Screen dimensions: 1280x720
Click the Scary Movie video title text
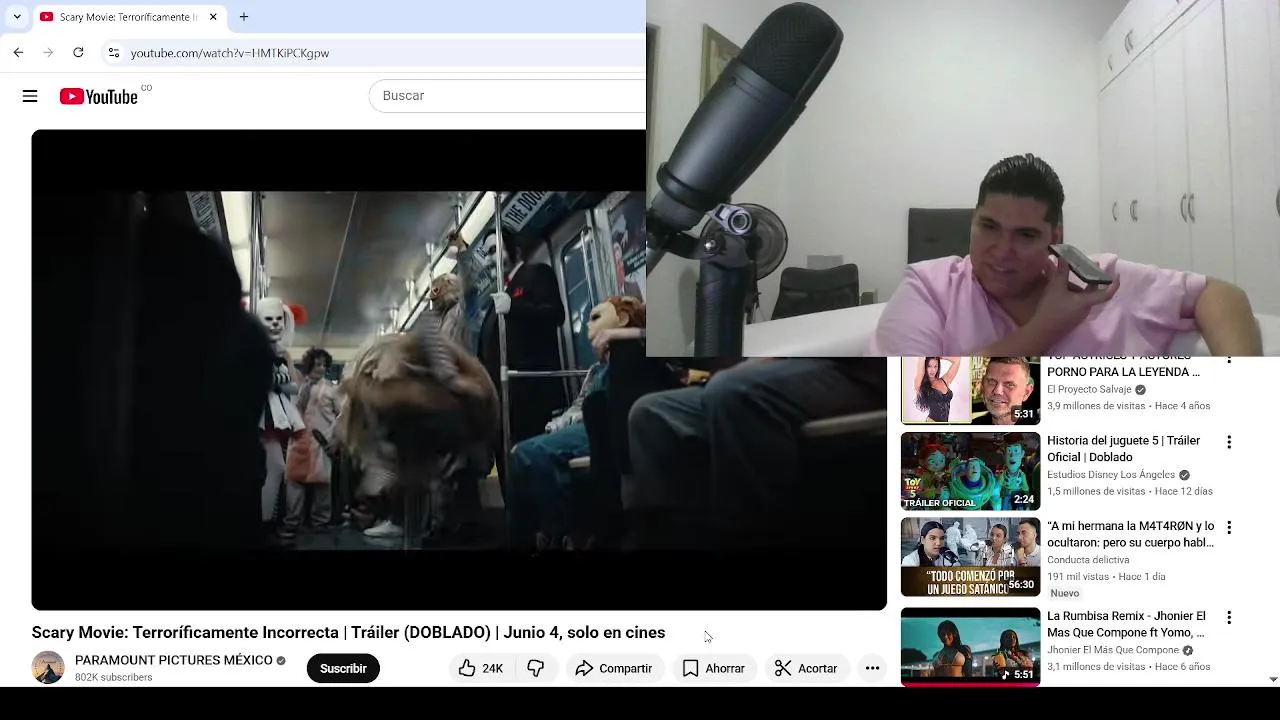pos(348,632)
